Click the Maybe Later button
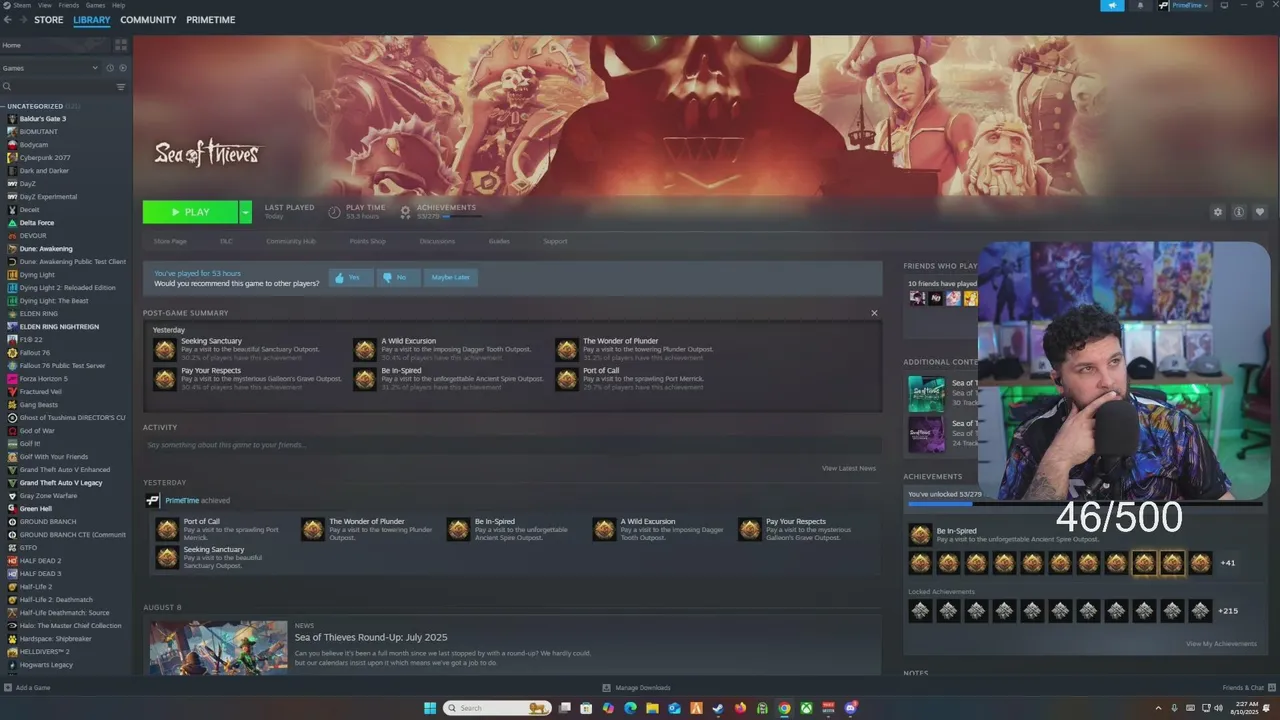 451,277
